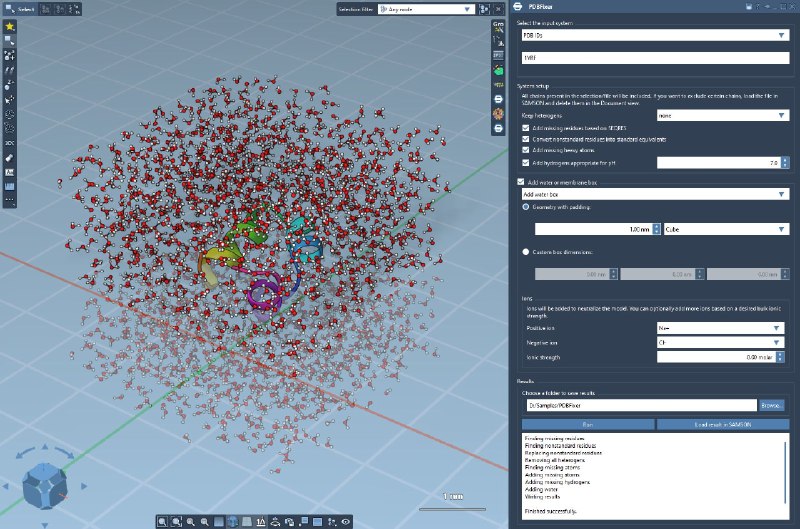Open the input system PDB IDs dropdown
Image resolution: width=800 pixels, height=529 pixels.
655,35
